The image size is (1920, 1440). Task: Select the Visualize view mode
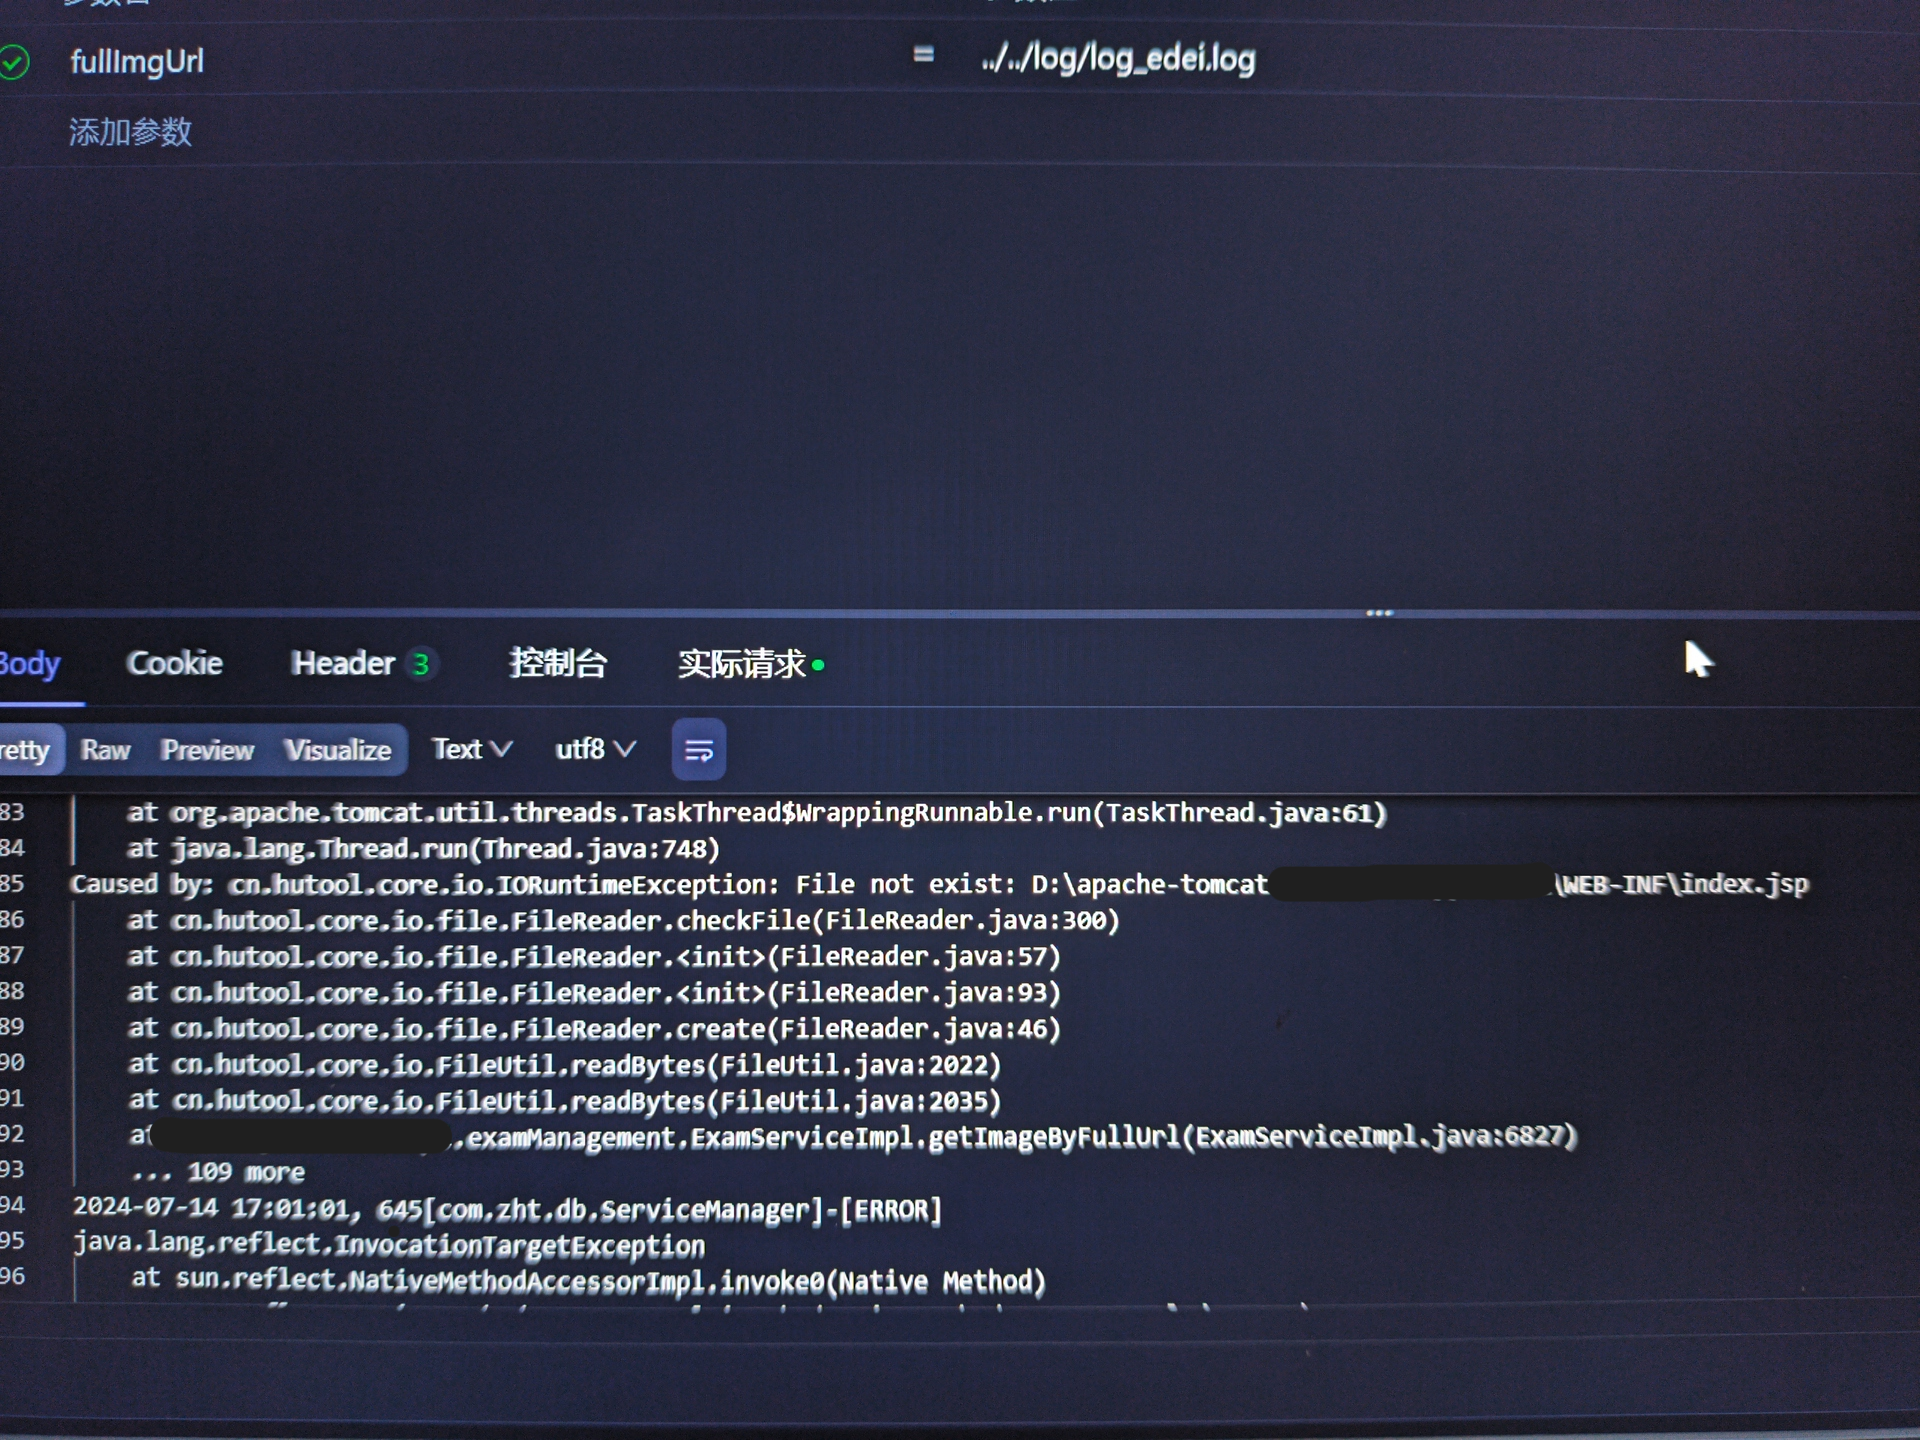pos(337,750)
